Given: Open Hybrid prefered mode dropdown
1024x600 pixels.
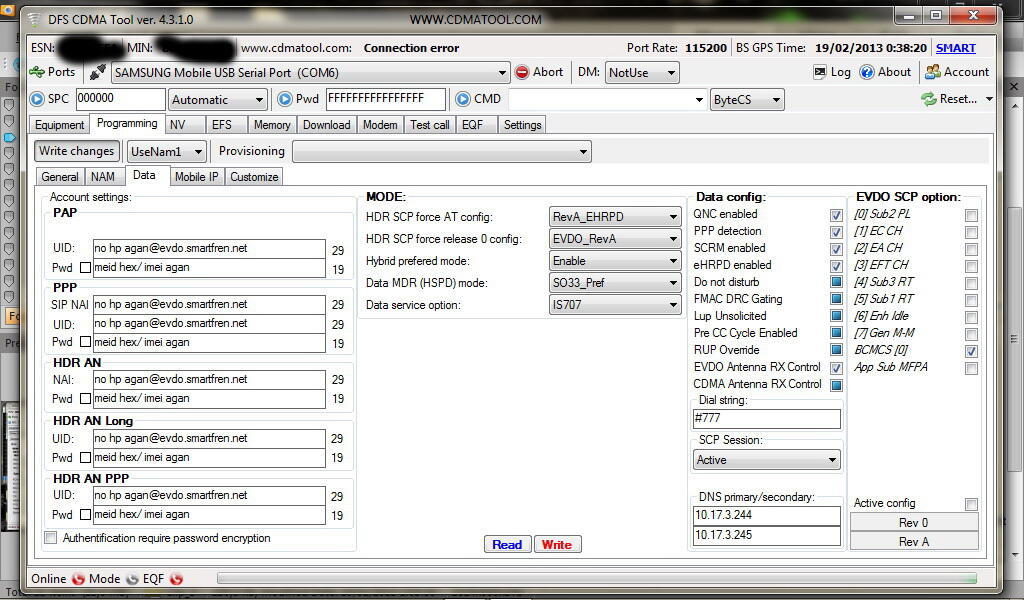Looking at the screenshot, I should 615,261.
